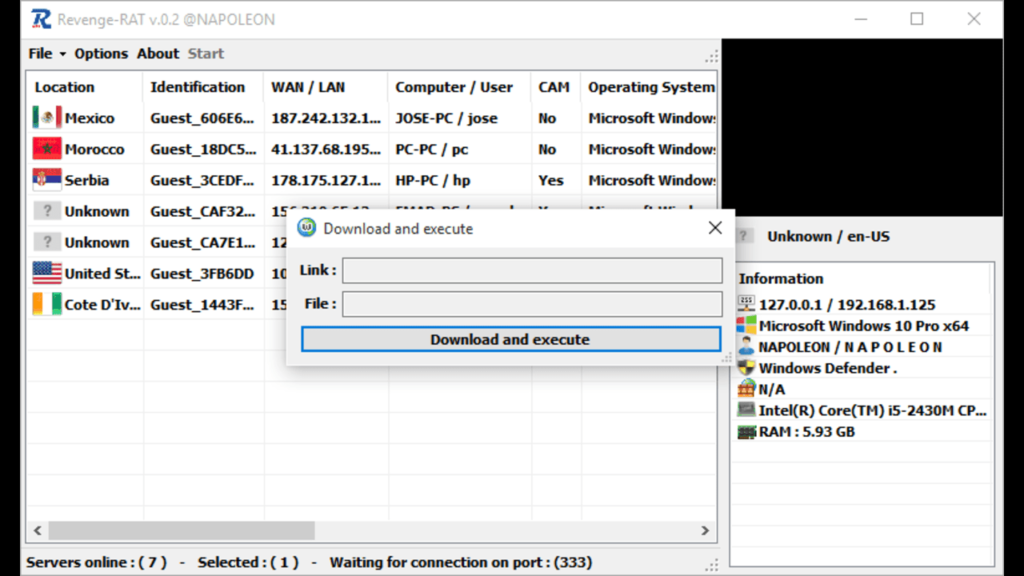Open the File menu
Screen dimensions: 1024x576
tap(40, 54)
